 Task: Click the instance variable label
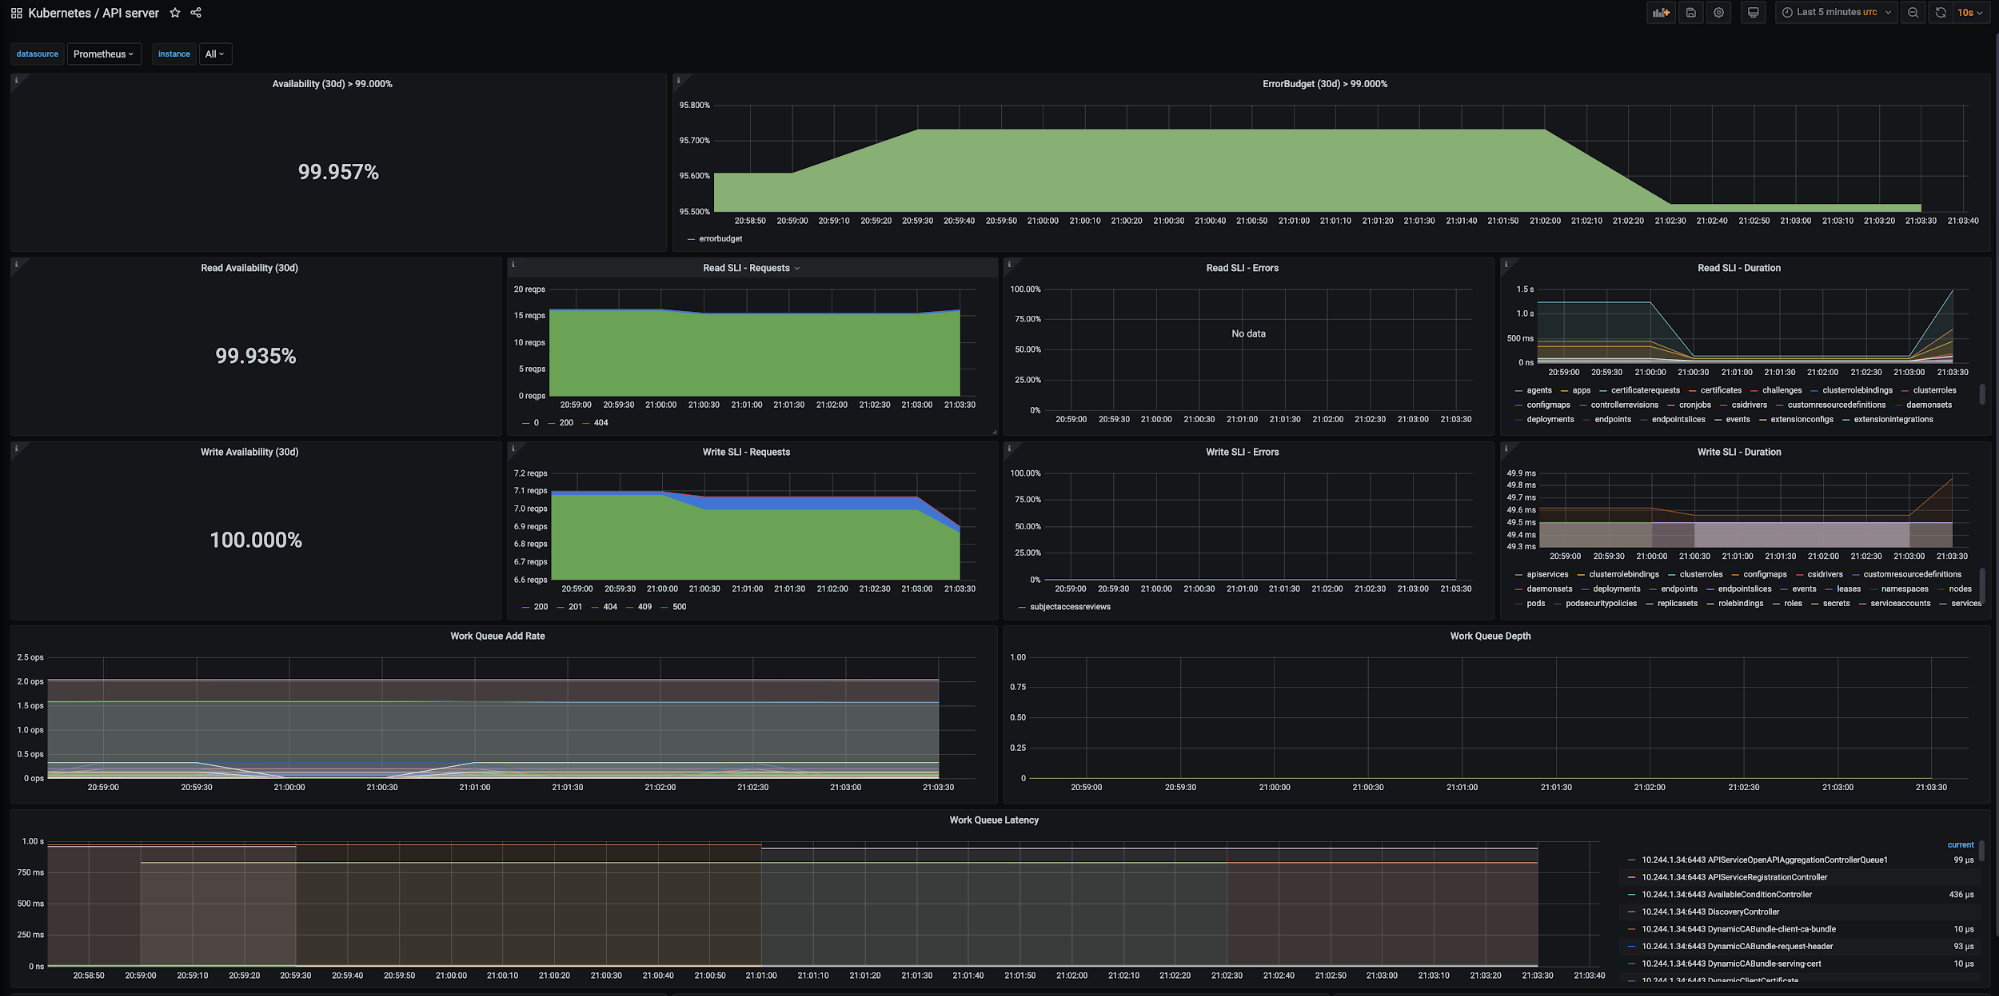point(174,54)
